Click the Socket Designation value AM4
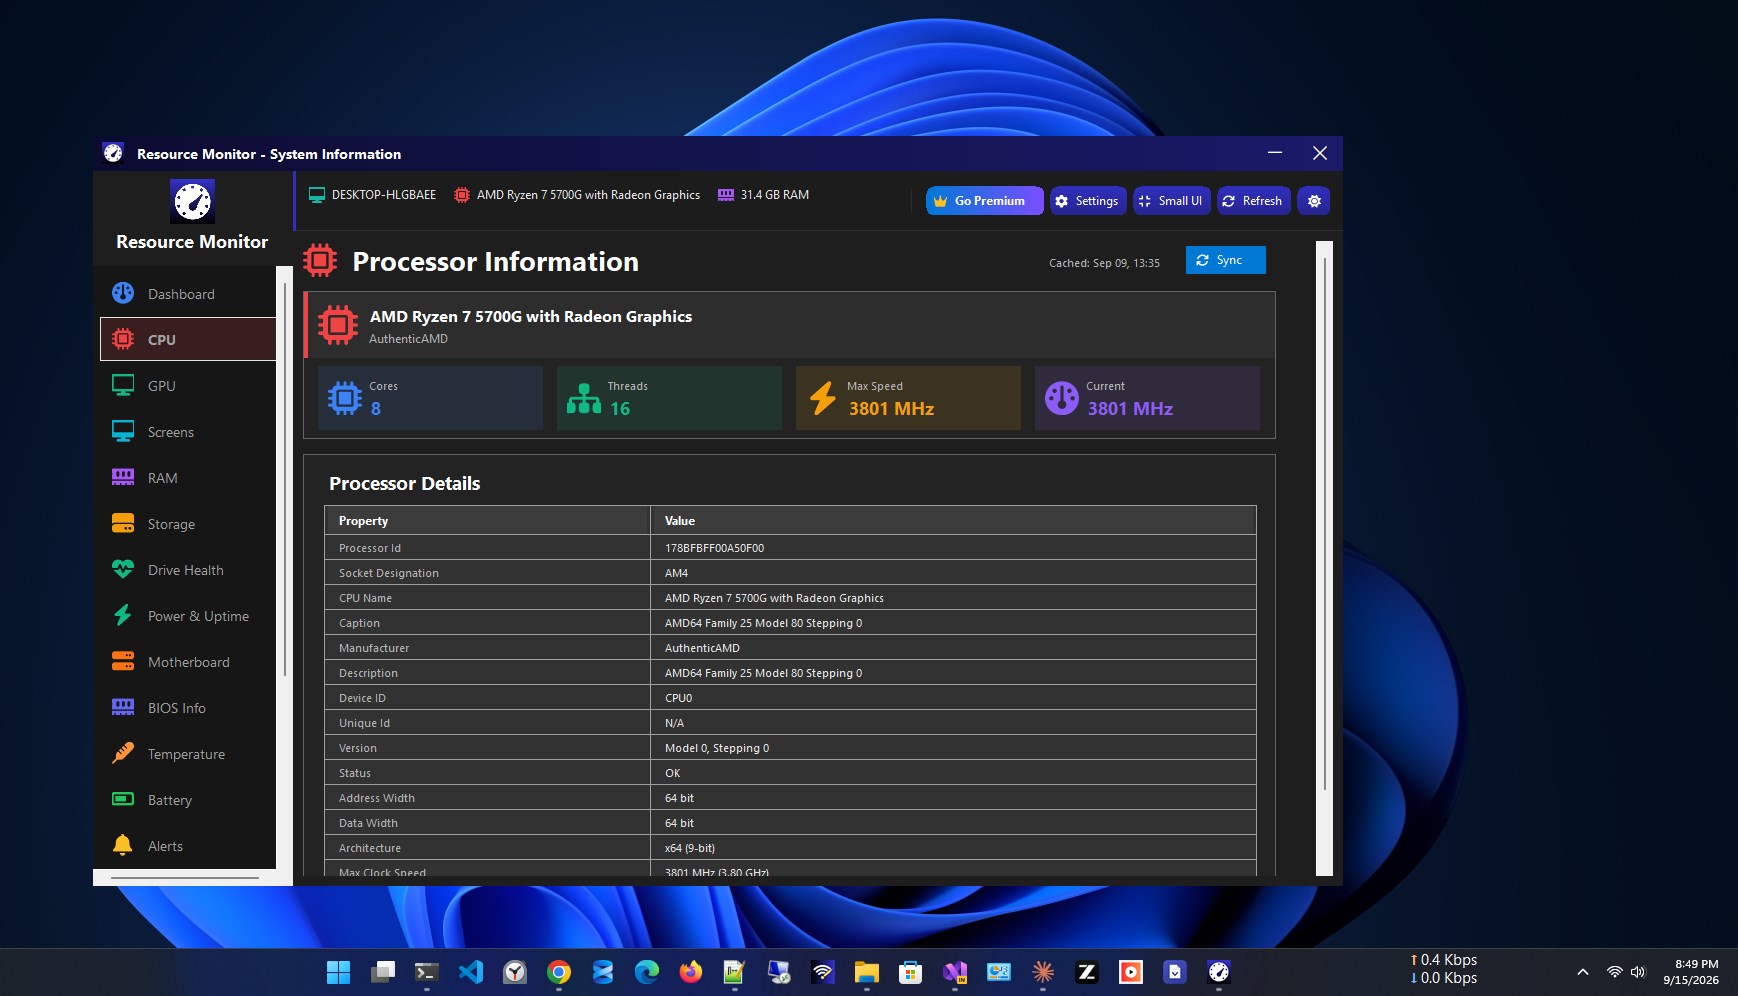The width and height of the screenshot is (1738, 996). click(676, 573)
